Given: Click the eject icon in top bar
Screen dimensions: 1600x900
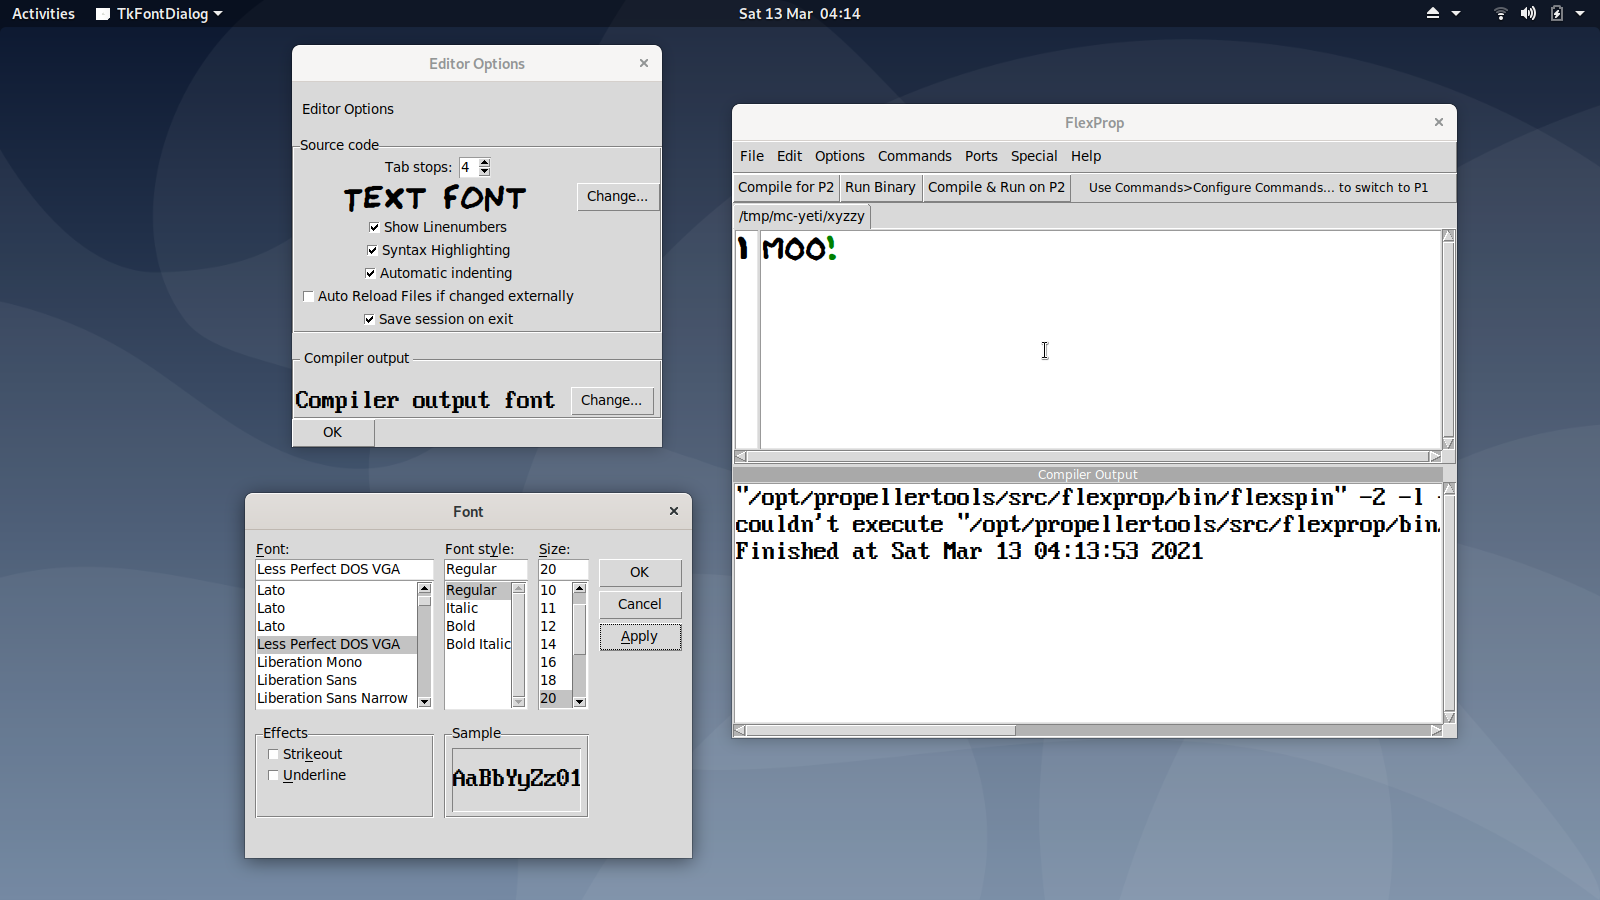Looking at the screenshot, I should 1432,14.
